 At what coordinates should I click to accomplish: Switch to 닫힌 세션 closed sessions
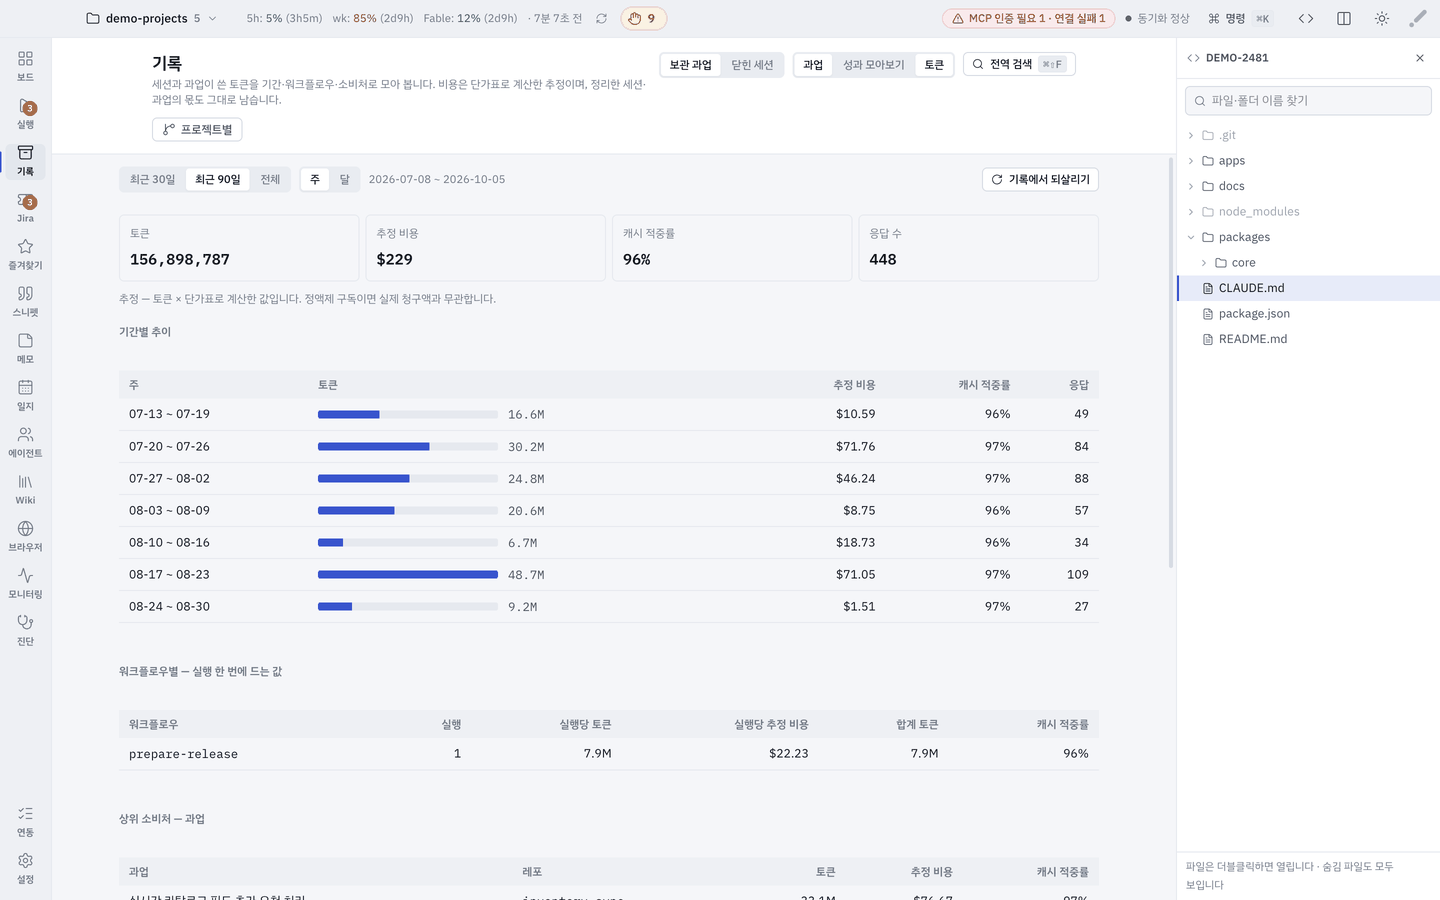[752, 65]
